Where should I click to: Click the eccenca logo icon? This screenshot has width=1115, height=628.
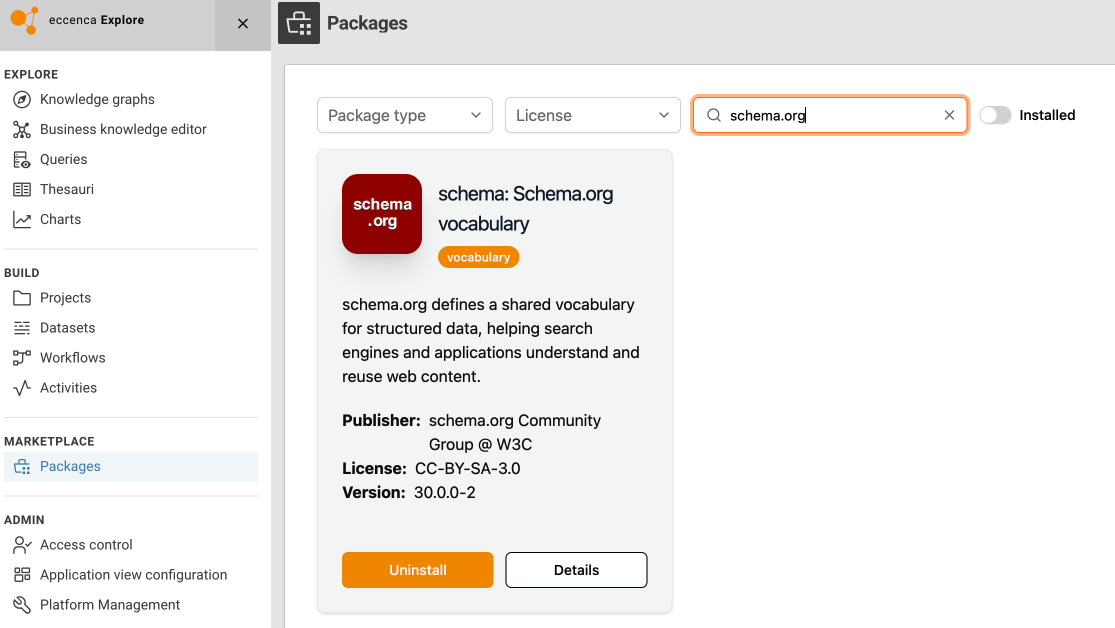click(24, 20)
